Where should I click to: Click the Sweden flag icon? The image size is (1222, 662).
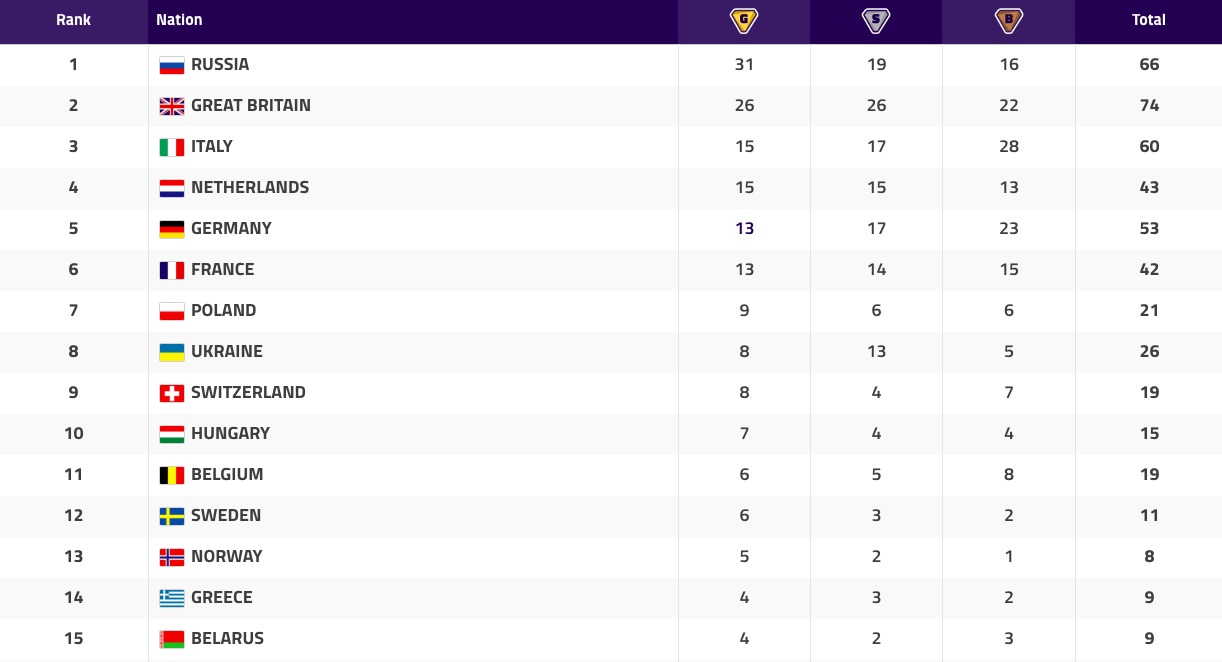(x=172, y=516)
